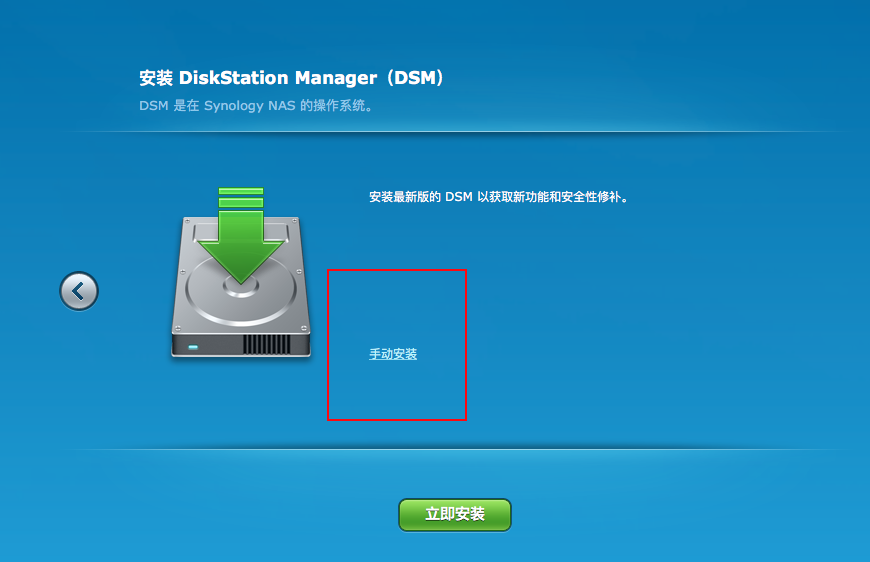870x562 pixels.
Task: Click the top edge of the red rectangle
Action: [397, 270]
